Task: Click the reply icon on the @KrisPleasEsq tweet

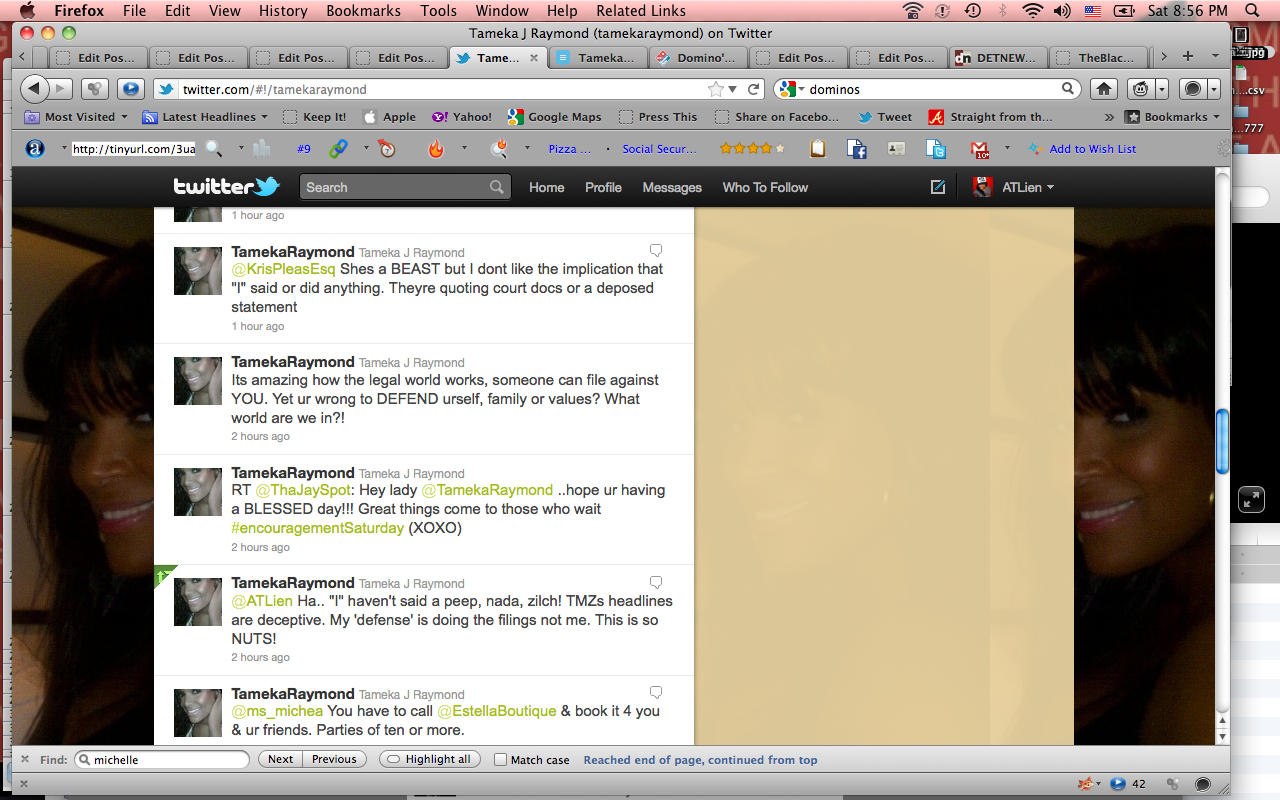Action: (x=656, y=250)
